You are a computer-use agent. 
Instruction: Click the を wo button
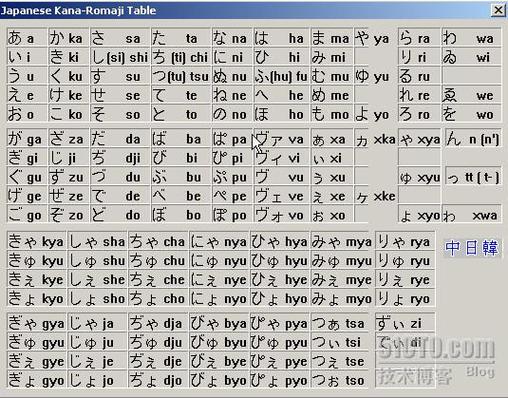(471, 114)
